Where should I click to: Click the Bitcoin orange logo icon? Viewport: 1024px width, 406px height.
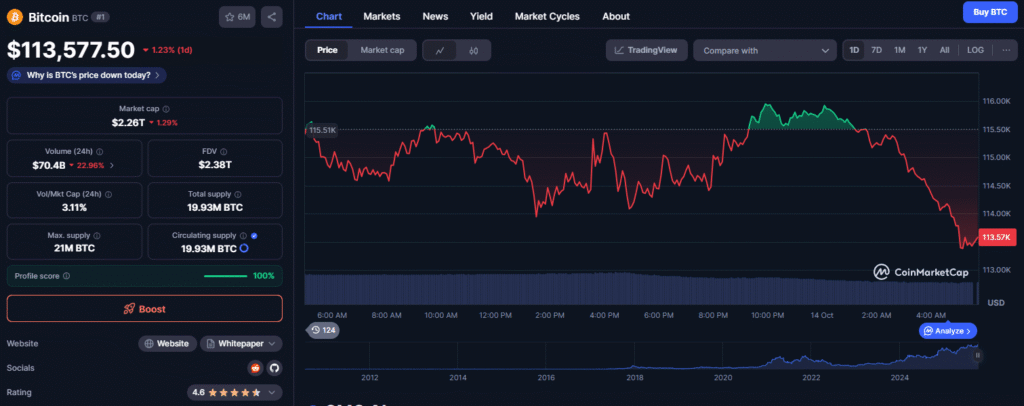tap(15, 17)
